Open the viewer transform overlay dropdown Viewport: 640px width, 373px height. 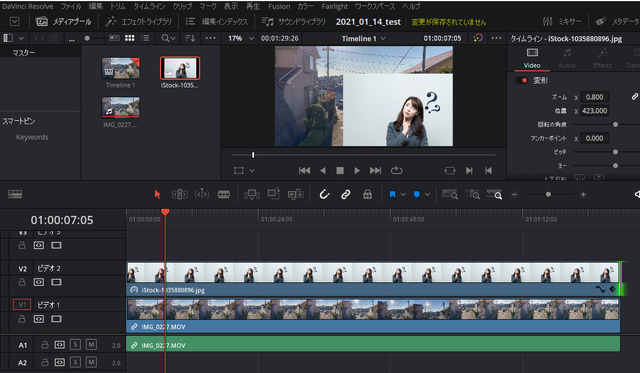pos(252,171)
